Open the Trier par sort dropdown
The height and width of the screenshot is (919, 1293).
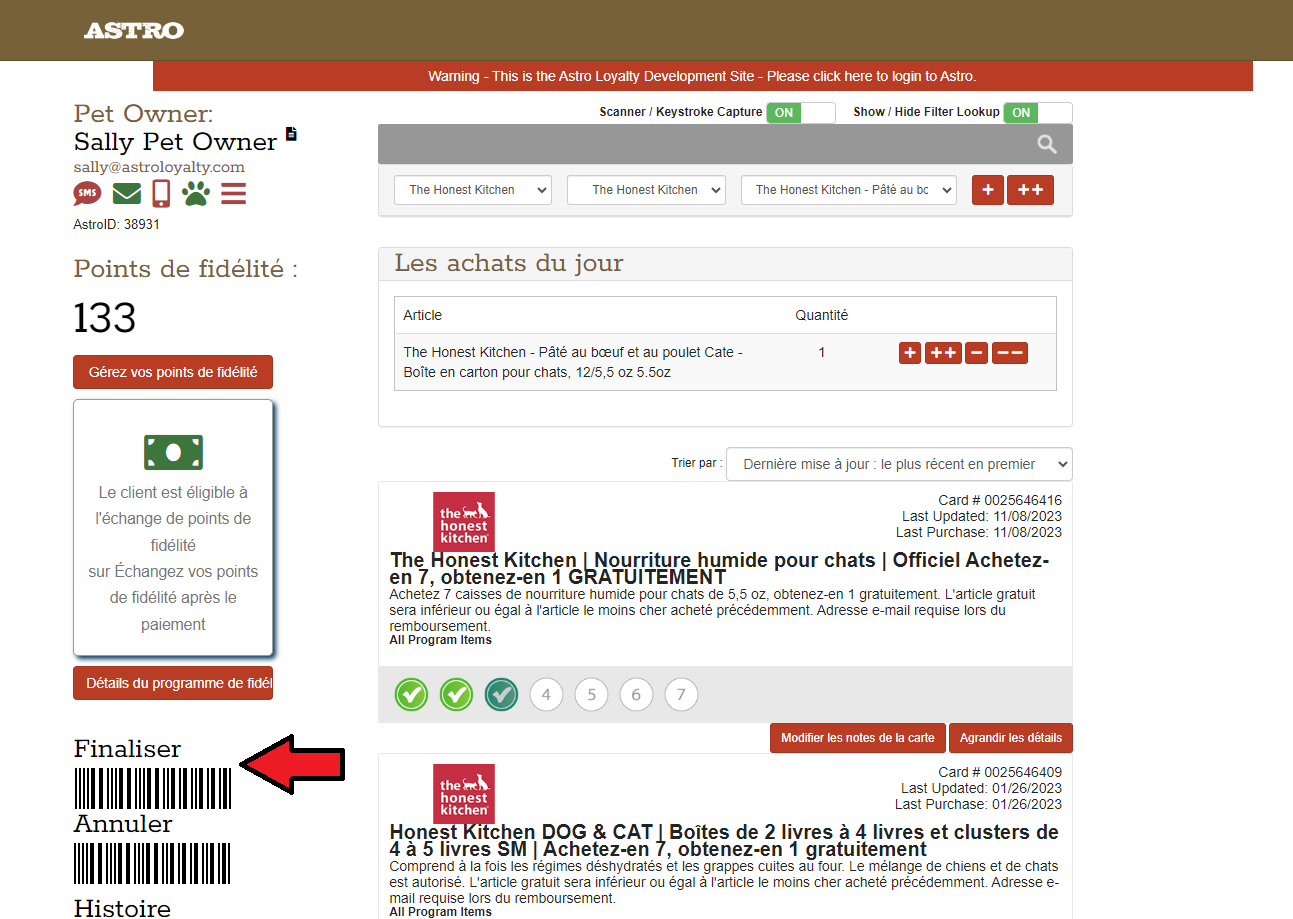pos(898,464)
